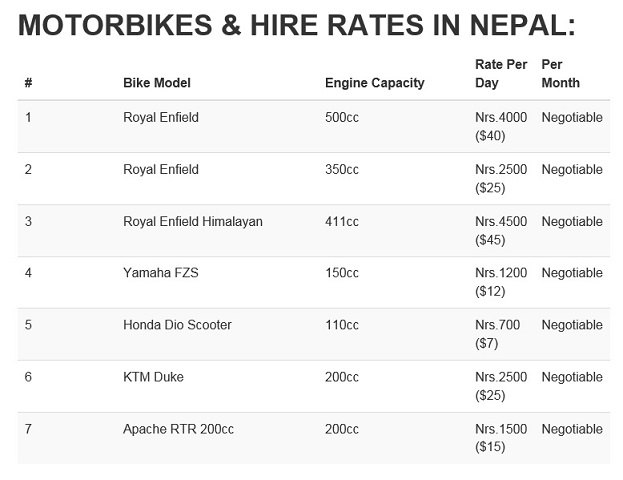Click the Rate Per Day header

(x=501, y=74)
